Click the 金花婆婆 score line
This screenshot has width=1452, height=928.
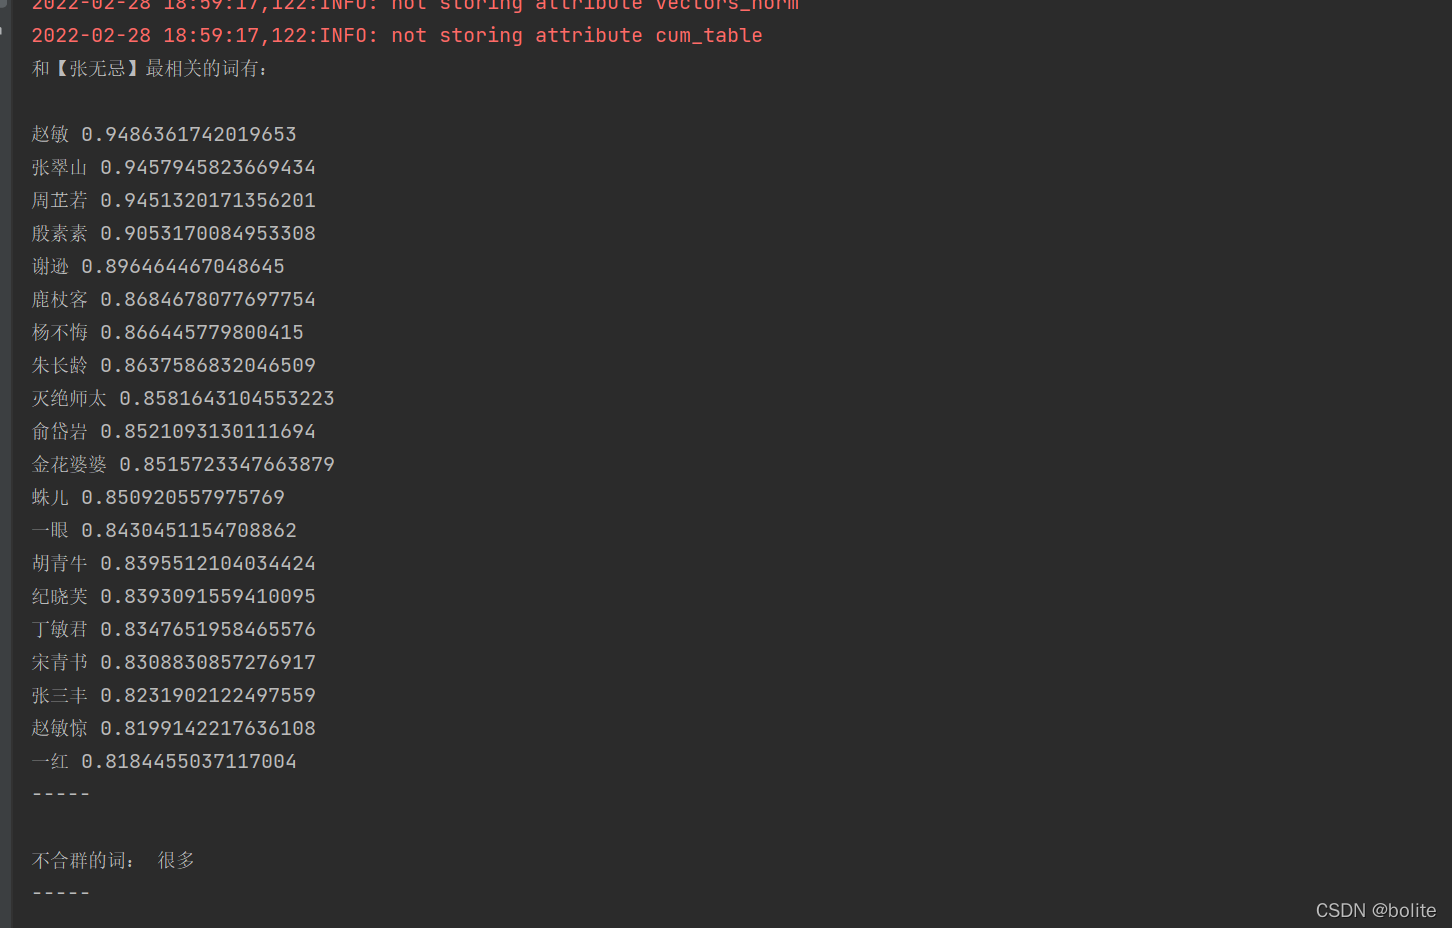coord(183,464)
